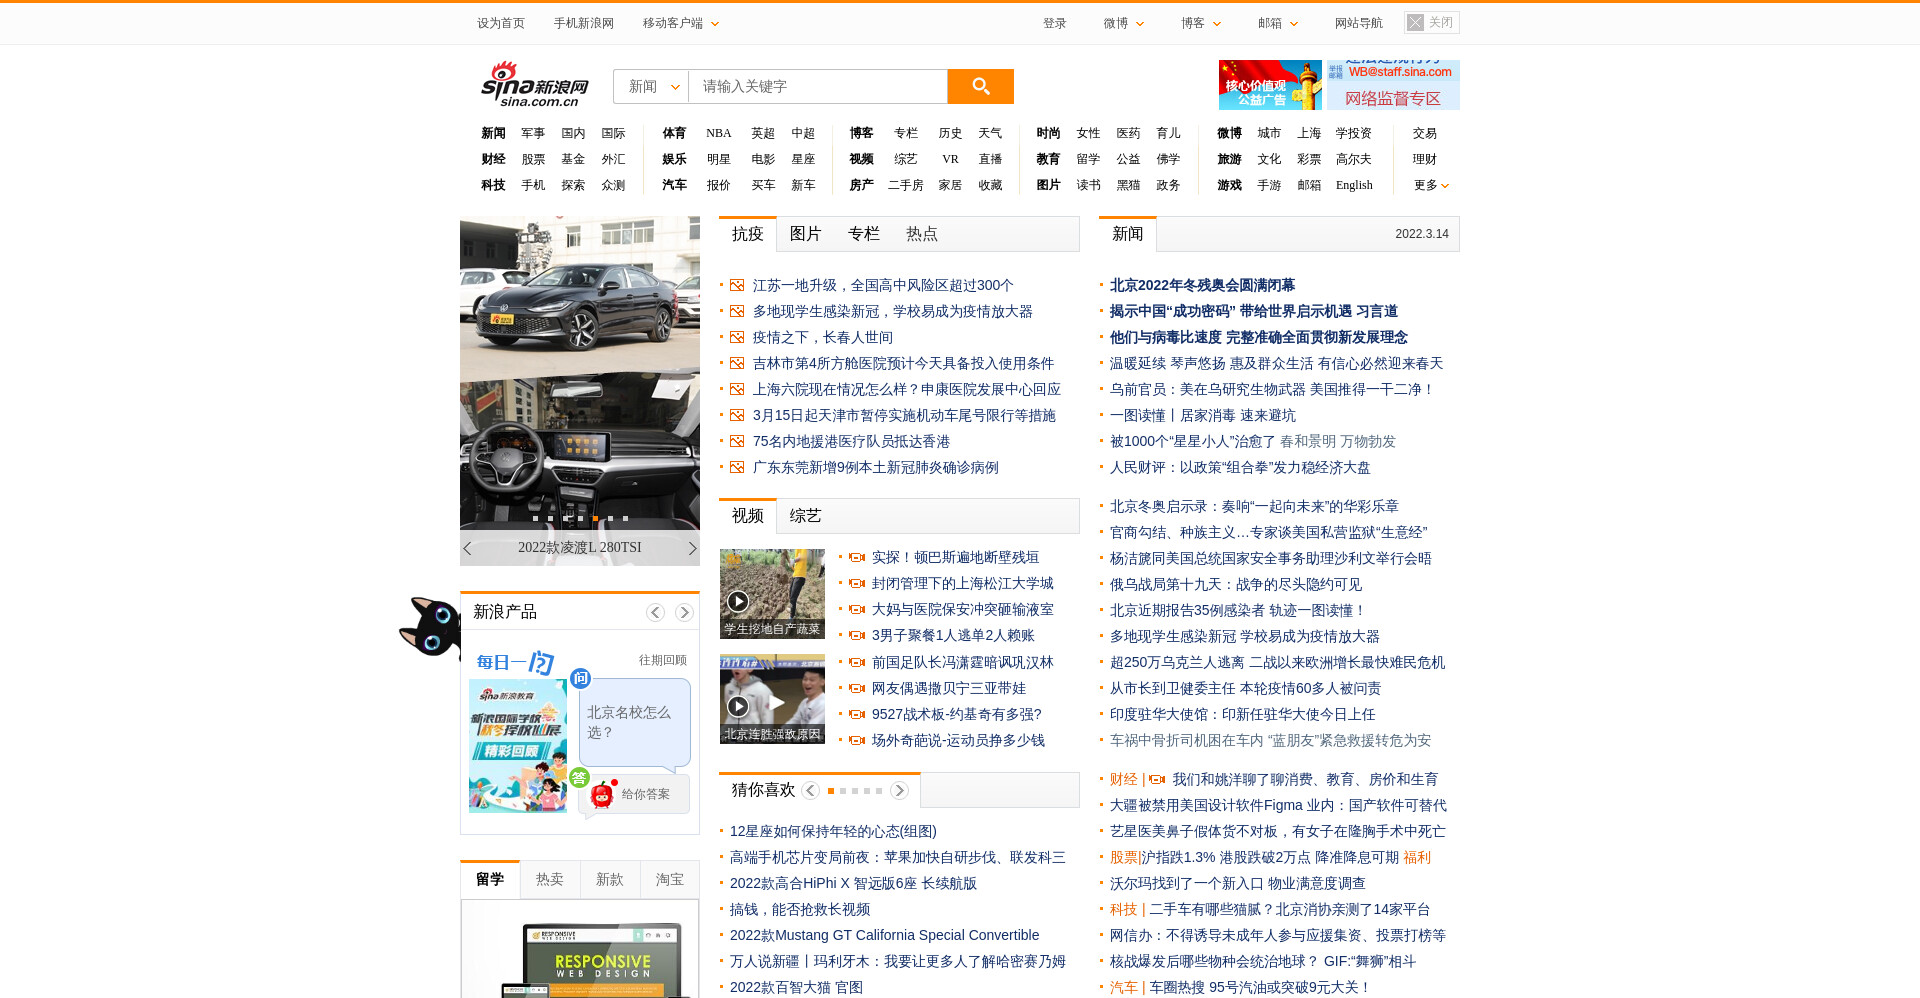The height and width of the screenshot is (998, 1920).
Task: Click the 答 answer bubble icon
Action: (x=579, y=777)
